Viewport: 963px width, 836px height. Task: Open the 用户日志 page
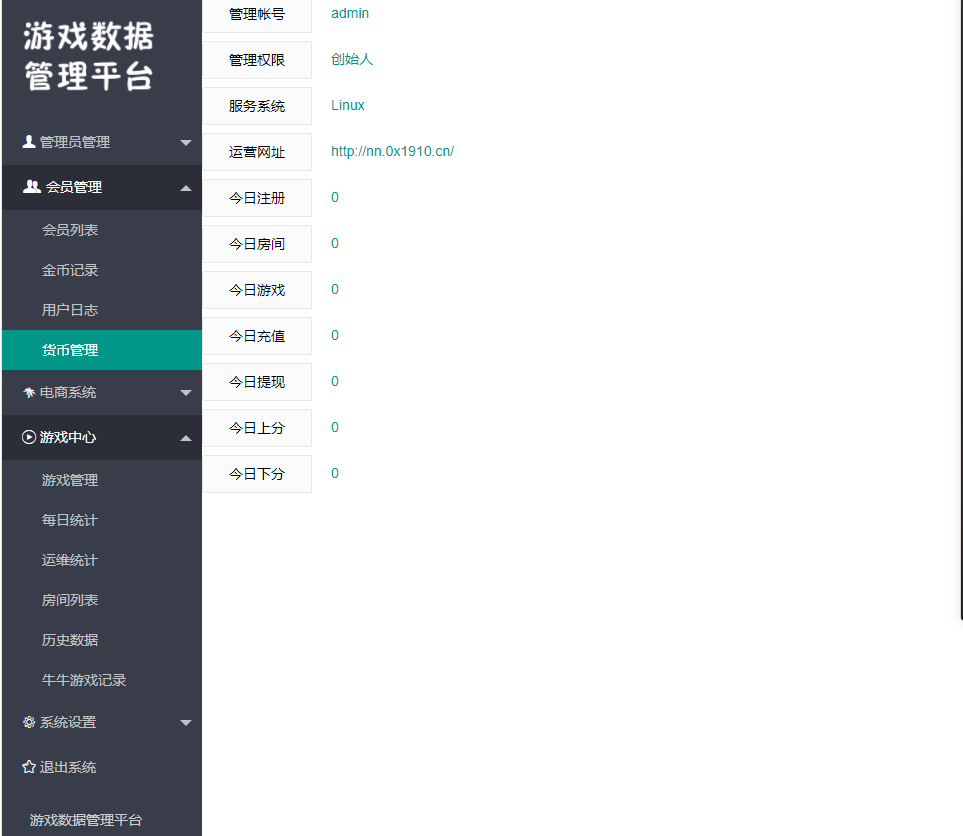(x=70, y=309)
